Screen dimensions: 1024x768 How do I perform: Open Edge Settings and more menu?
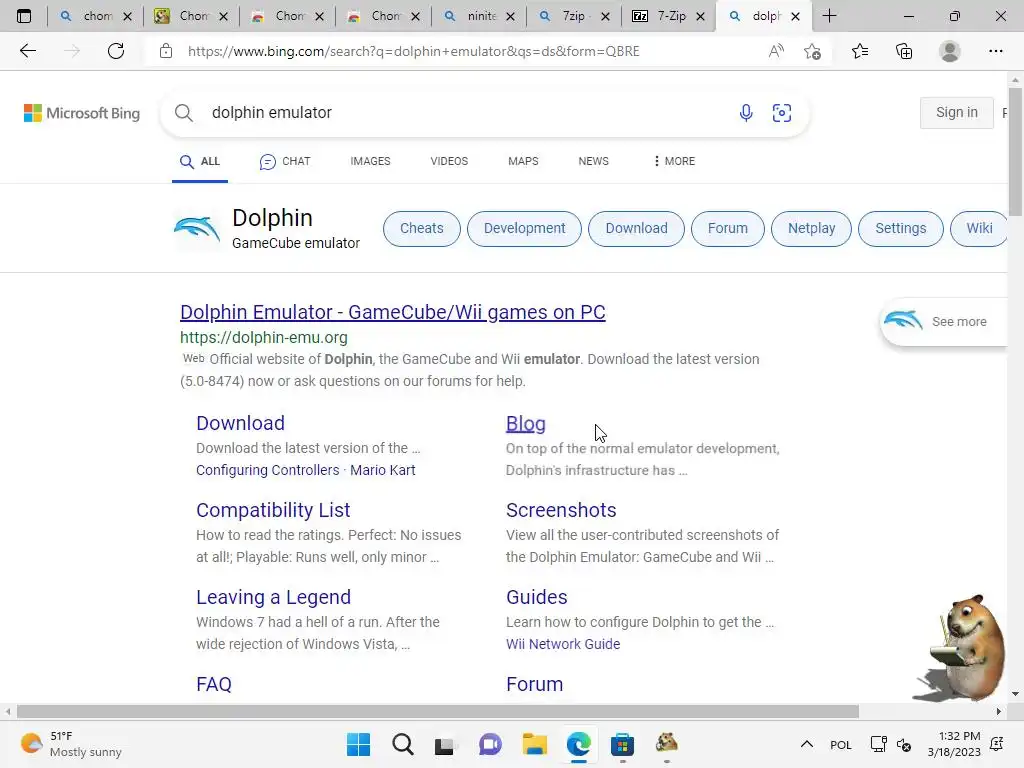tap(995, 51)
